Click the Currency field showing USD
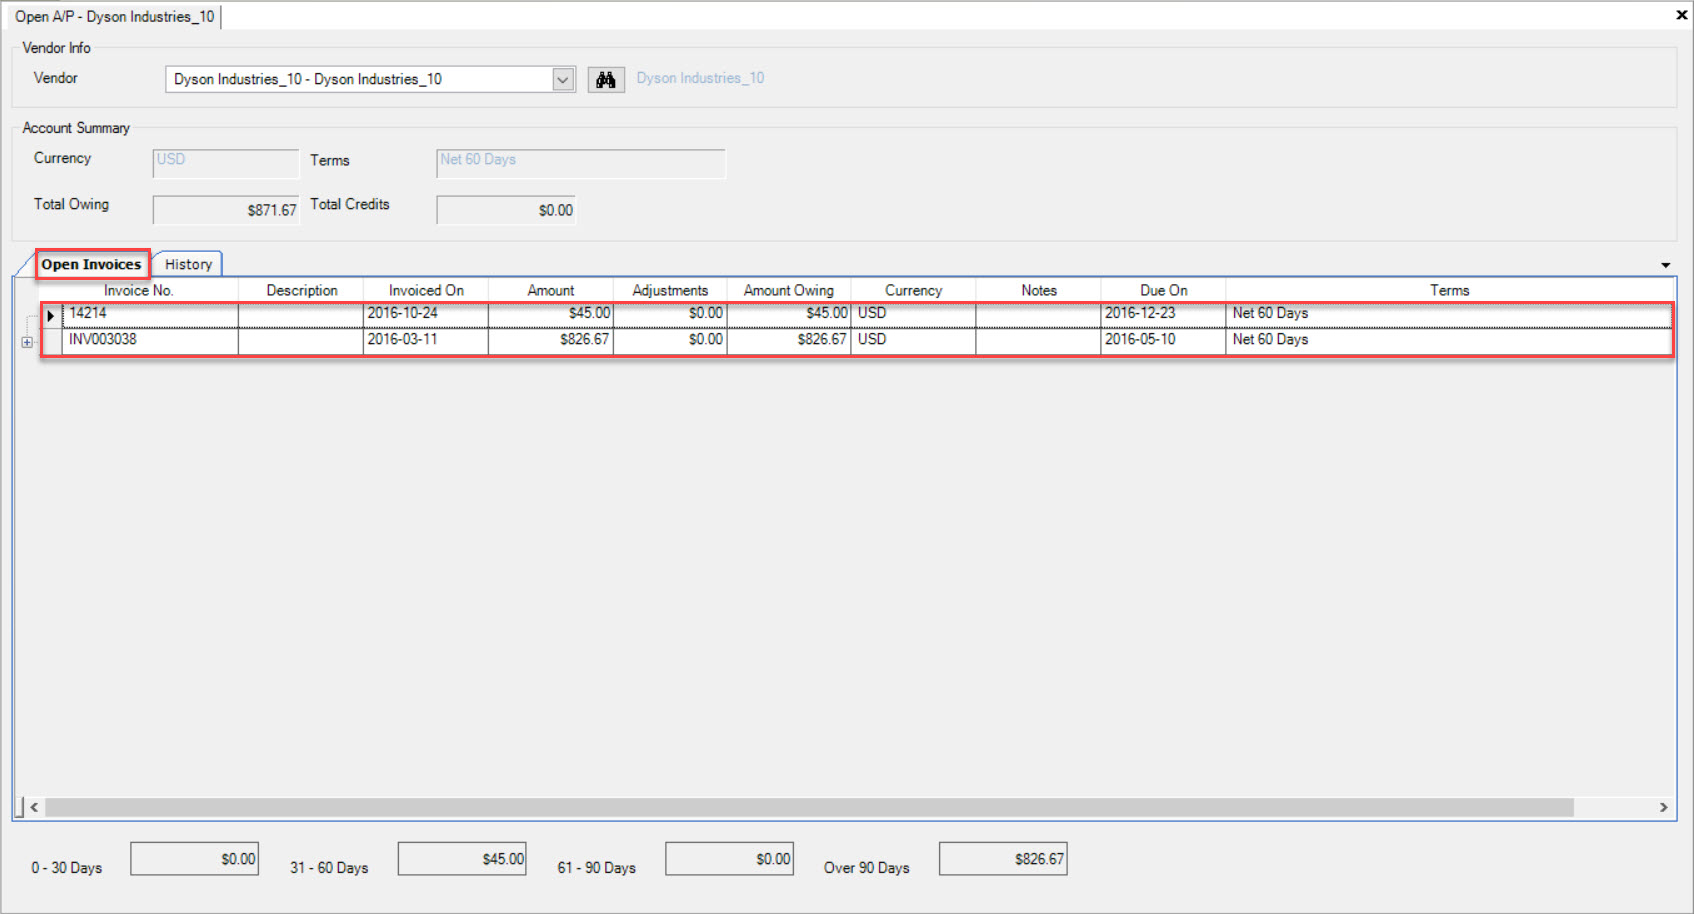The height and width of the screenshot is (914, 1694). click(226, 163)
